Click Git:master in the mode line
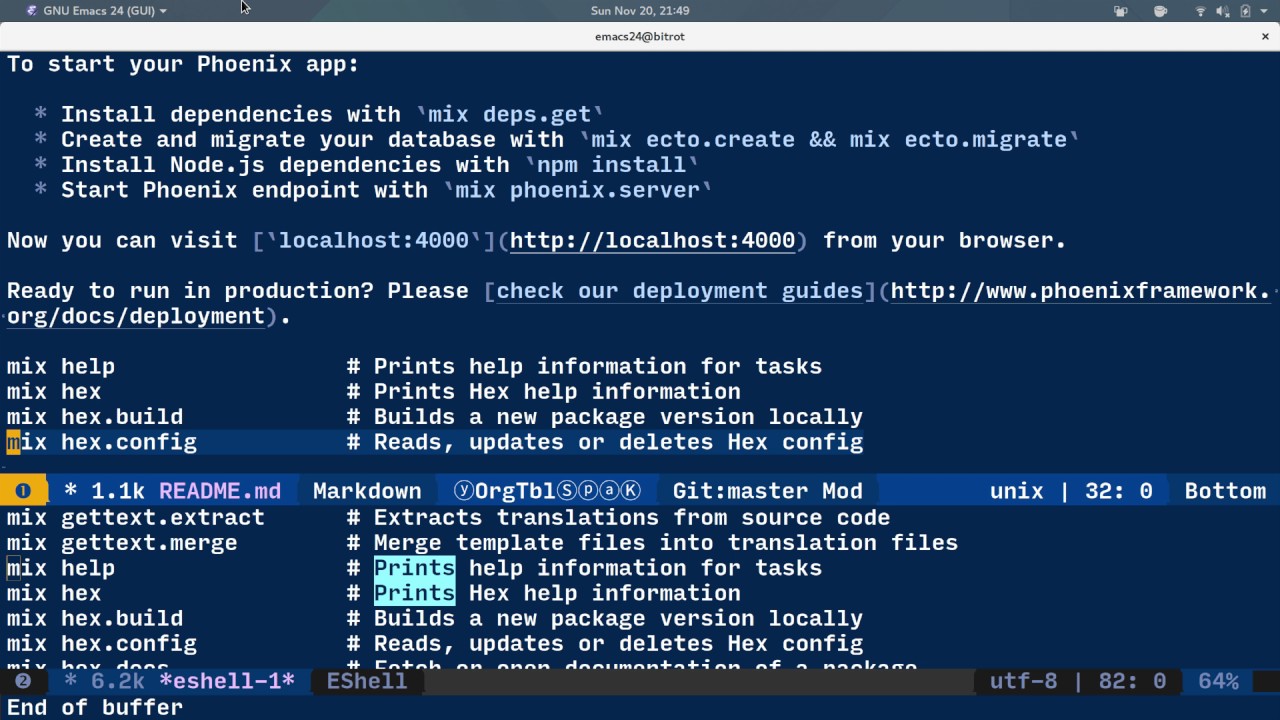1280x720 pixels. (740, 491)
